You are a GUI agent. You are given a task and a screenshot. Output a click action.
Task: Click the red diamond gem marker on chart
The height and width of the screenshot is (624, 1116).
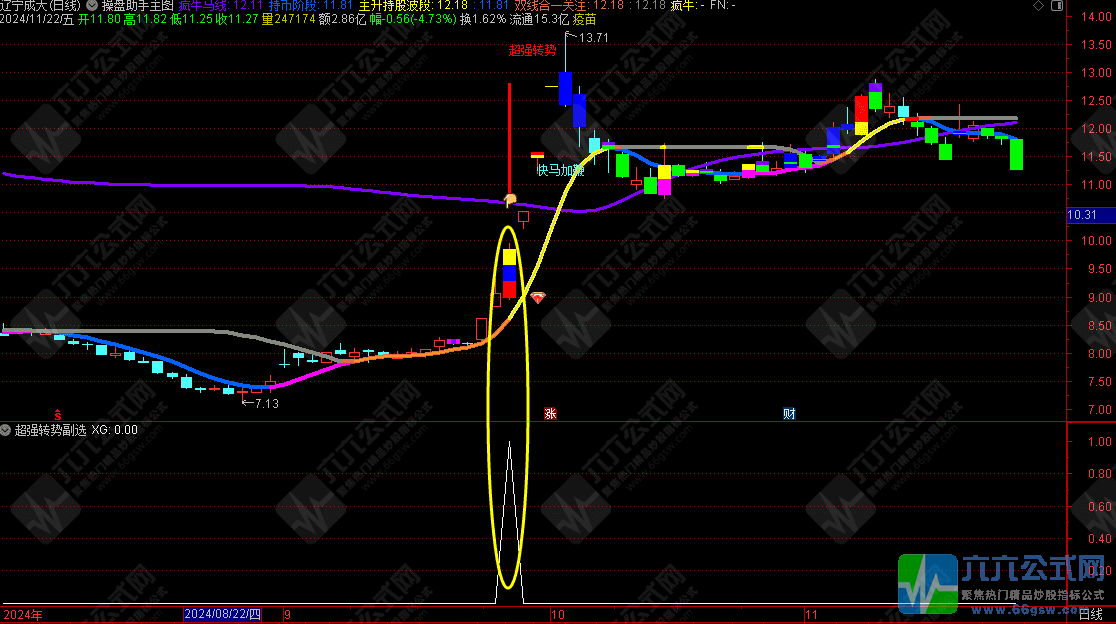[539, 298]
